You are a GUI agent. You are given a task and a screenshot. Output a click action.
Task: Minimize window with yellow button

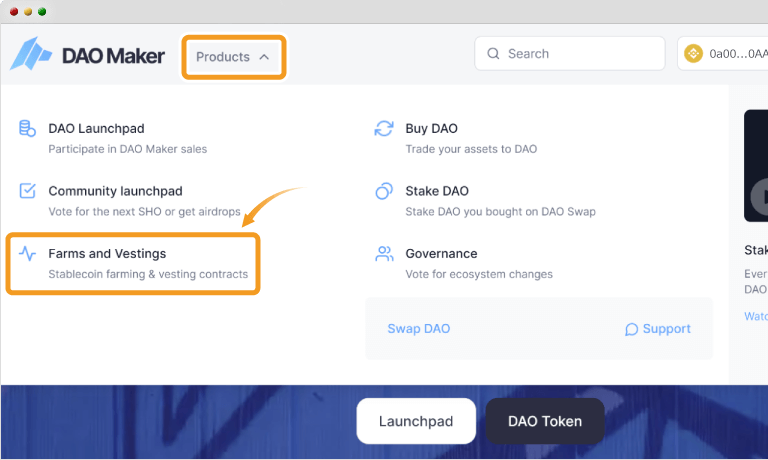(x=28, y=11)
